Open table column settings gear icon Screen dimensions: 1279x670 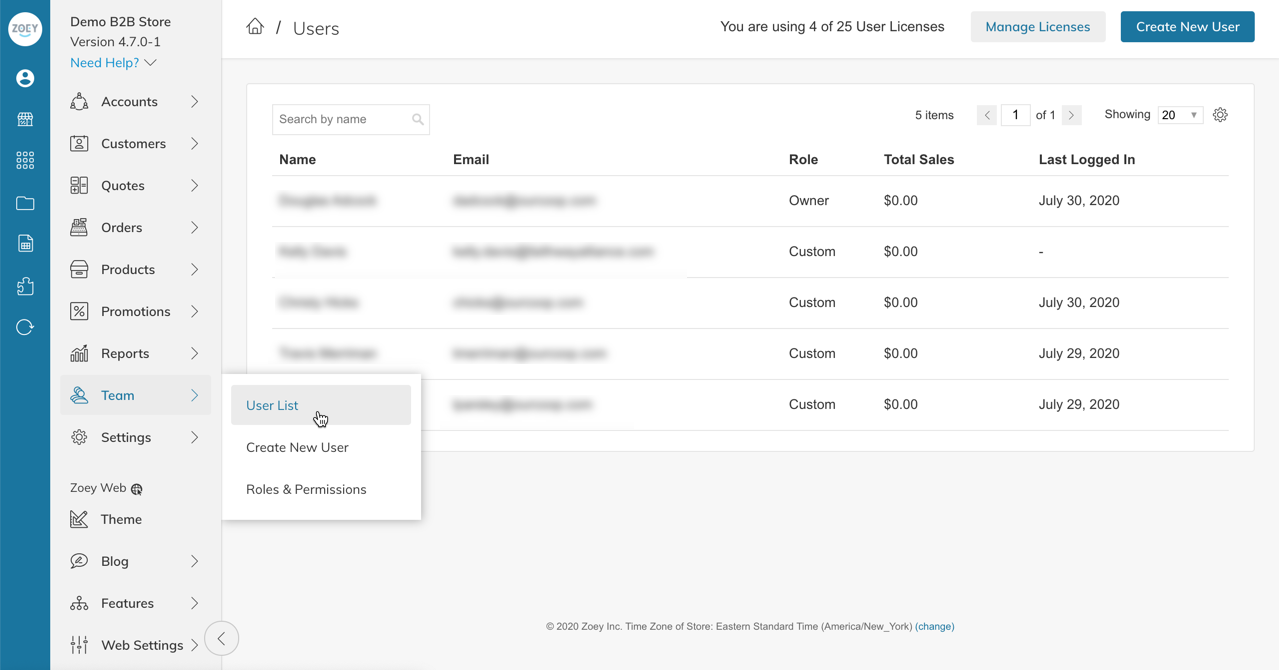pos(1220,115)
